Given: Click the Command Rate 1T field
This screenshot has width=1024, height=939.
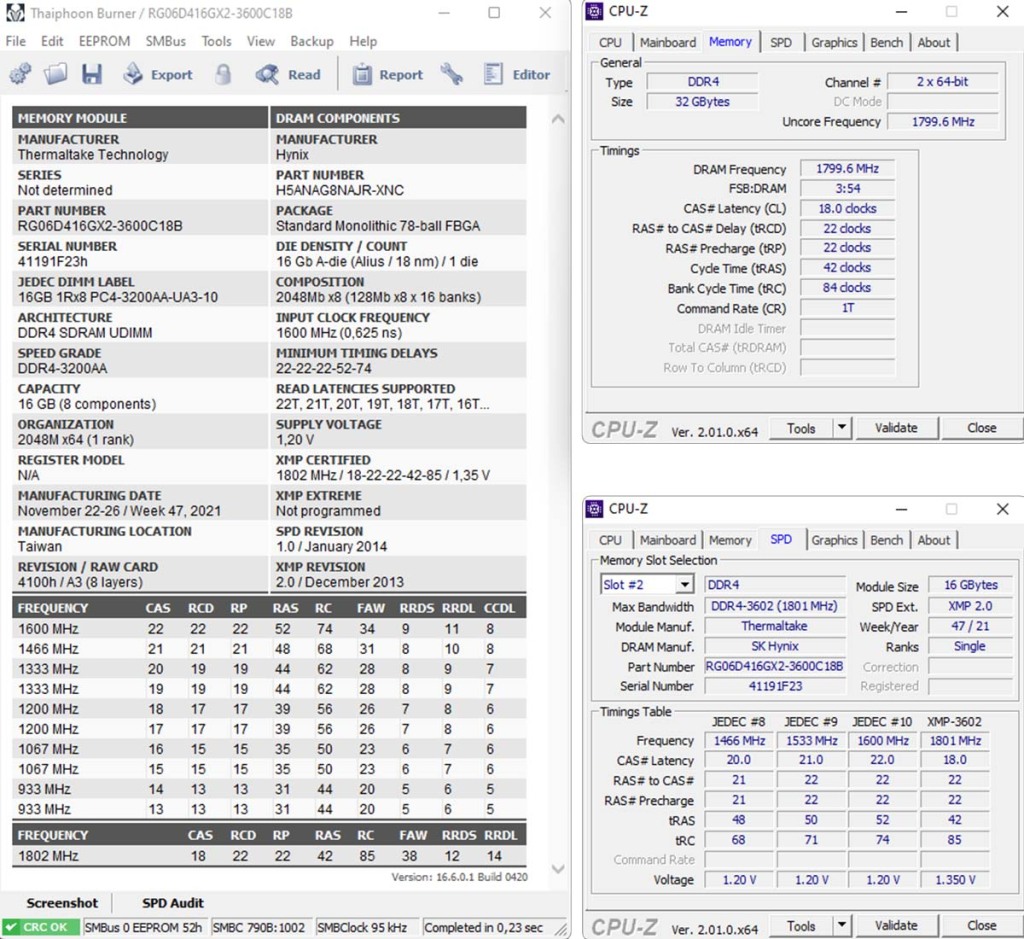Looking at the screenshot, I should pyautogui.click(x=847, y=308).
